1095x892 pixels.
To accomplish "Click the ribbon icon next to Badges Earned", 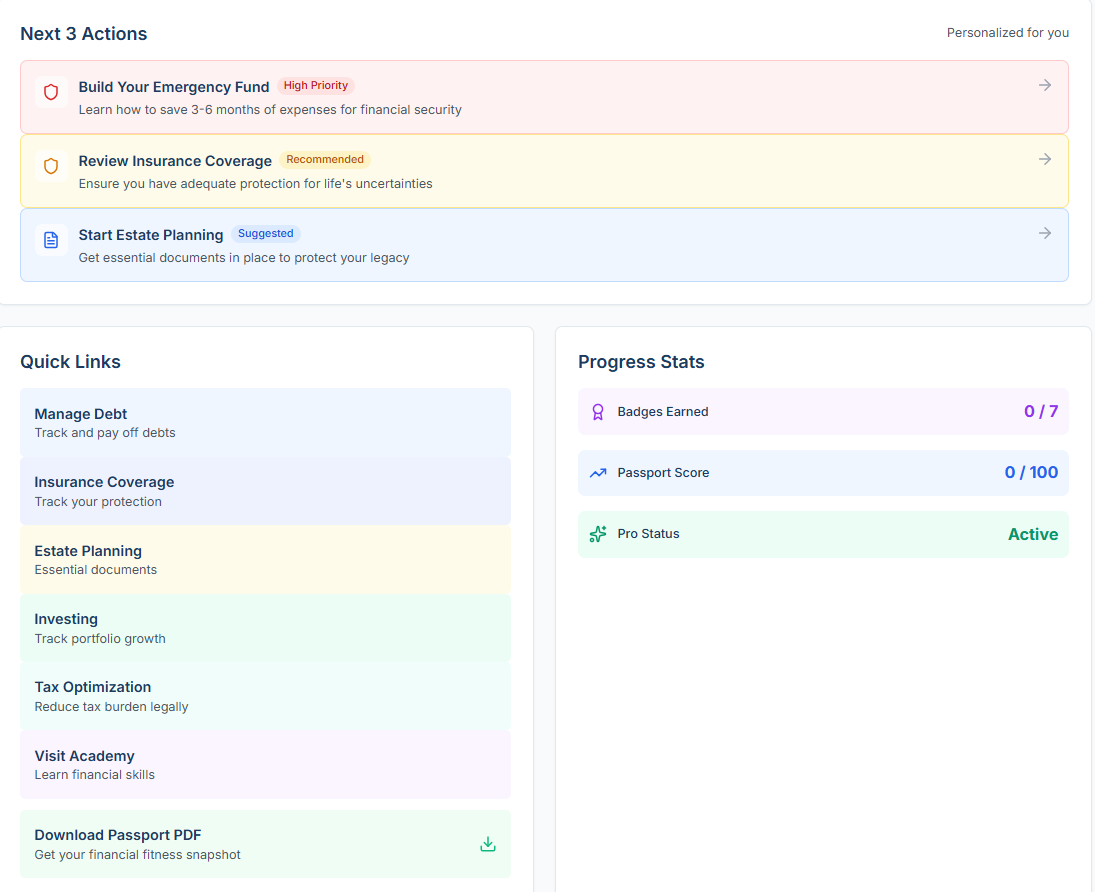I will pos(597,411).
